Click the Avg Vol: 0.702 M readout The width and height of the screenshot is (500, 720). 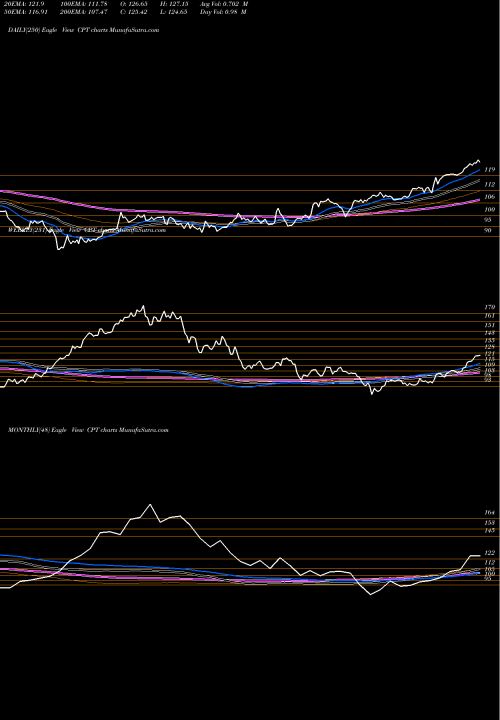coord(224,4)
